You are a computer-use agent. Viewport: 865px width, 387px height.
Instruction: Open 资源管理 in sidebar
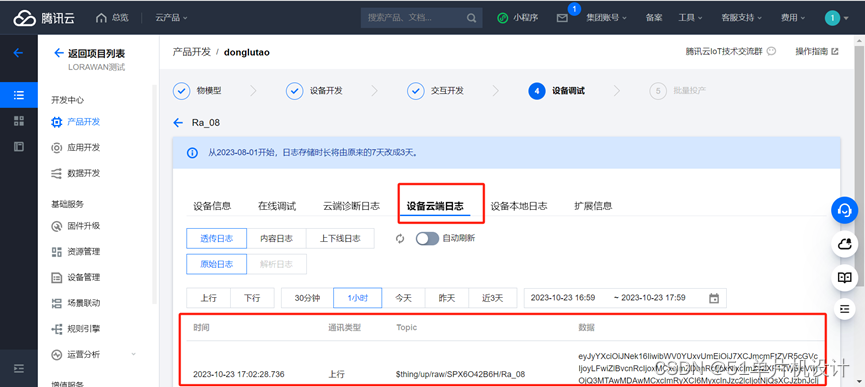[x=76, y=251]
